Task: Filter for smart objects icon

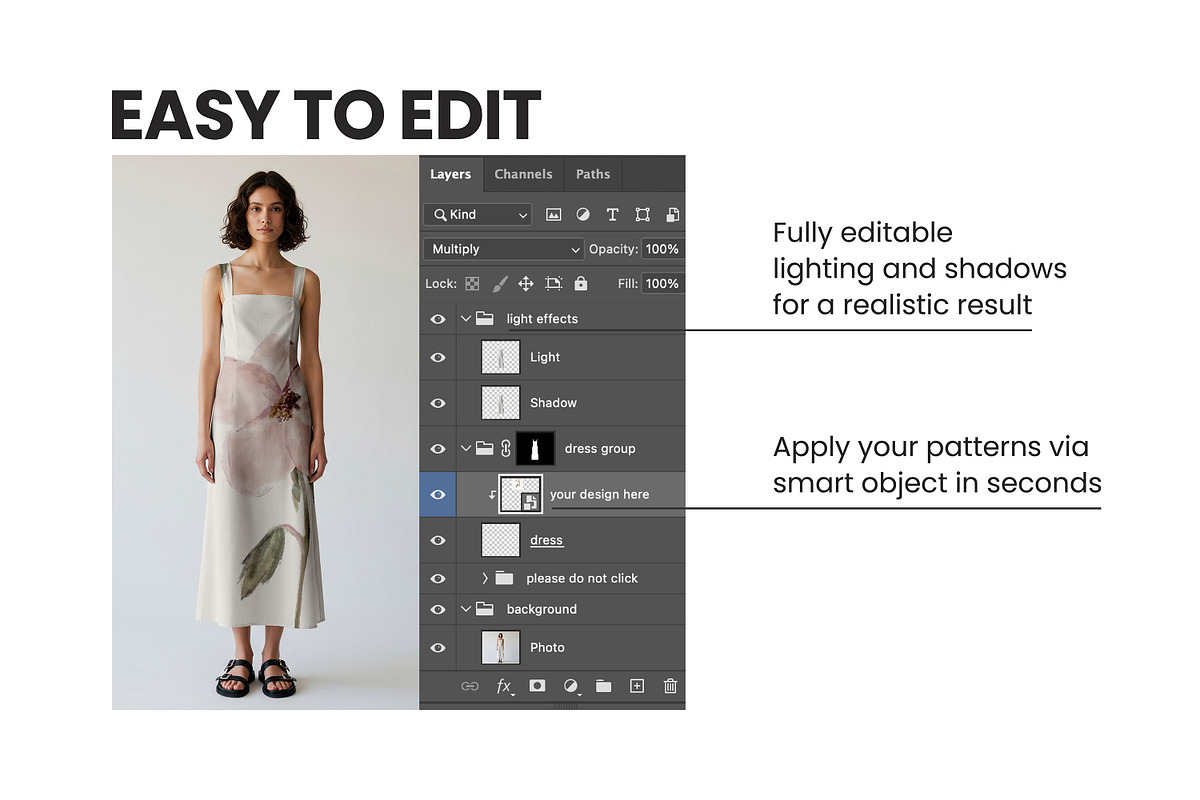Action: pyautogui.click(x=673, y=214)
